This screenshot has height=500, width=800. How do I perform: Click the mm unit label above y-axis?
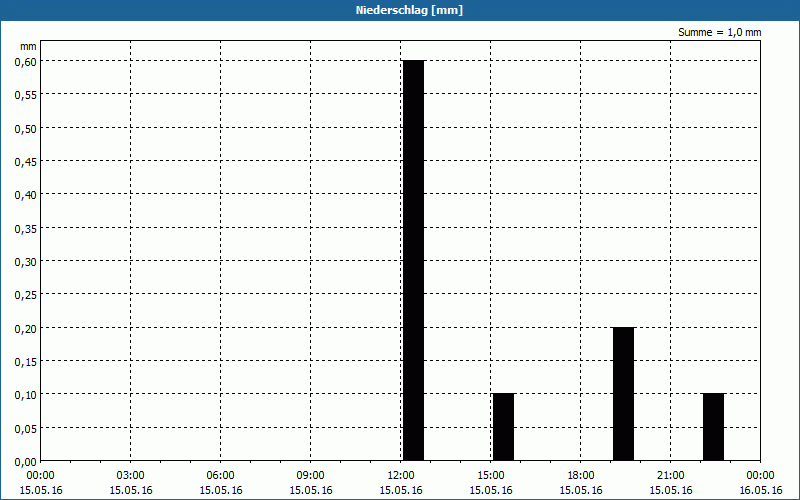[28, 46]
